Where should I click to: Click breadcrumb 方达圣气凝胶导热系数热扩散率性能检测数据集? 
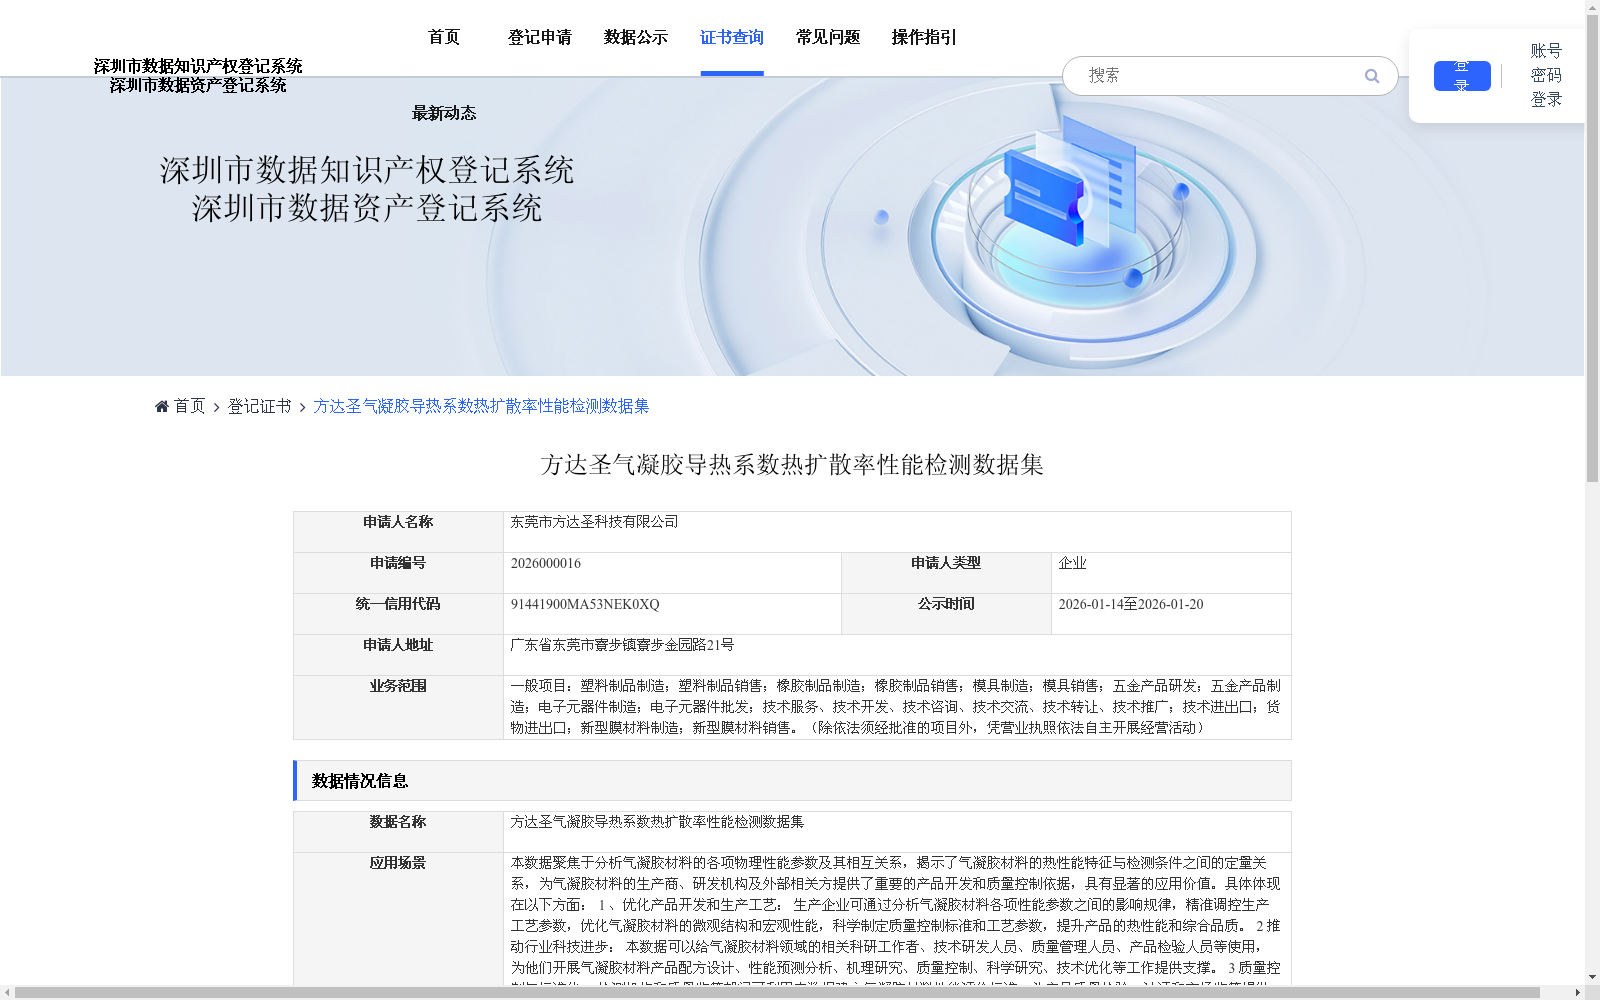coord(481,406)
